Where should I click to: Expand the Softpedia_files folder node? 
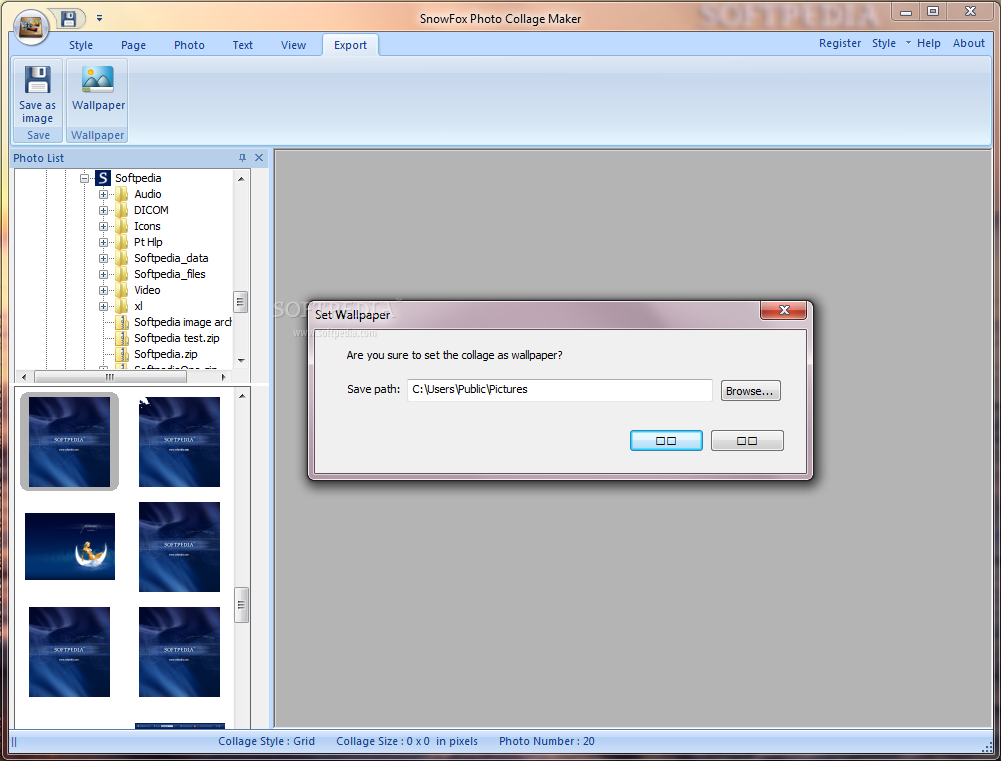103,274
